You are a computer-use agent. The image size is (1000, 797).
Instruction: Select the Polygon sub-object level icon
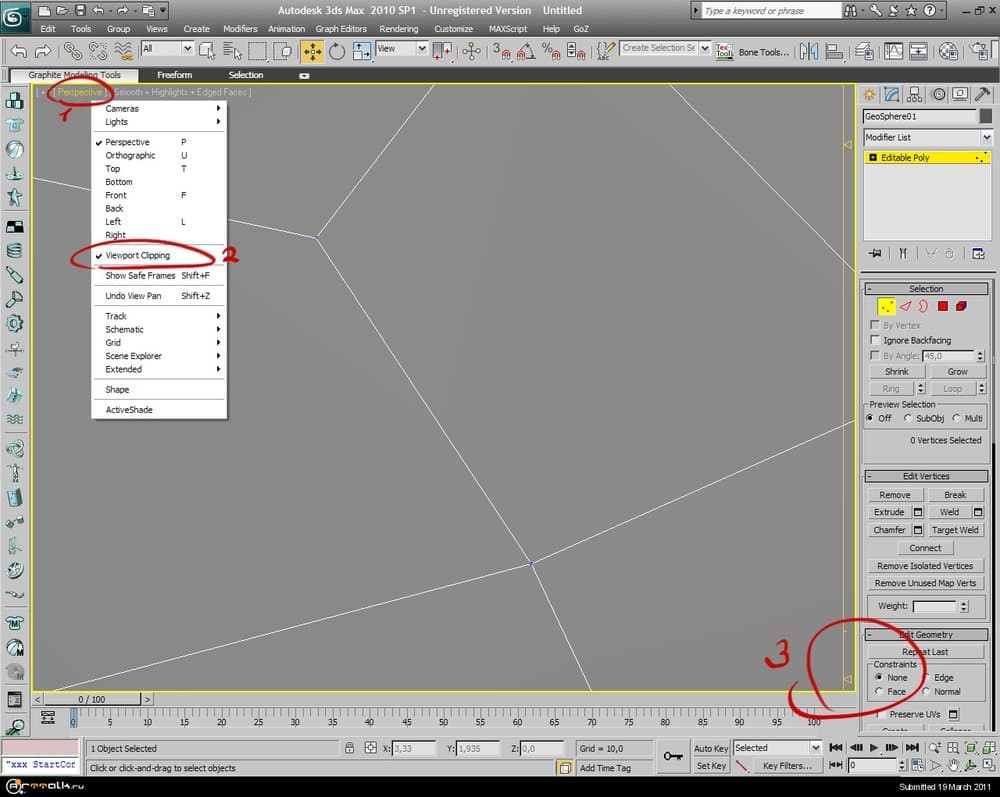click(x=942, y=306)
